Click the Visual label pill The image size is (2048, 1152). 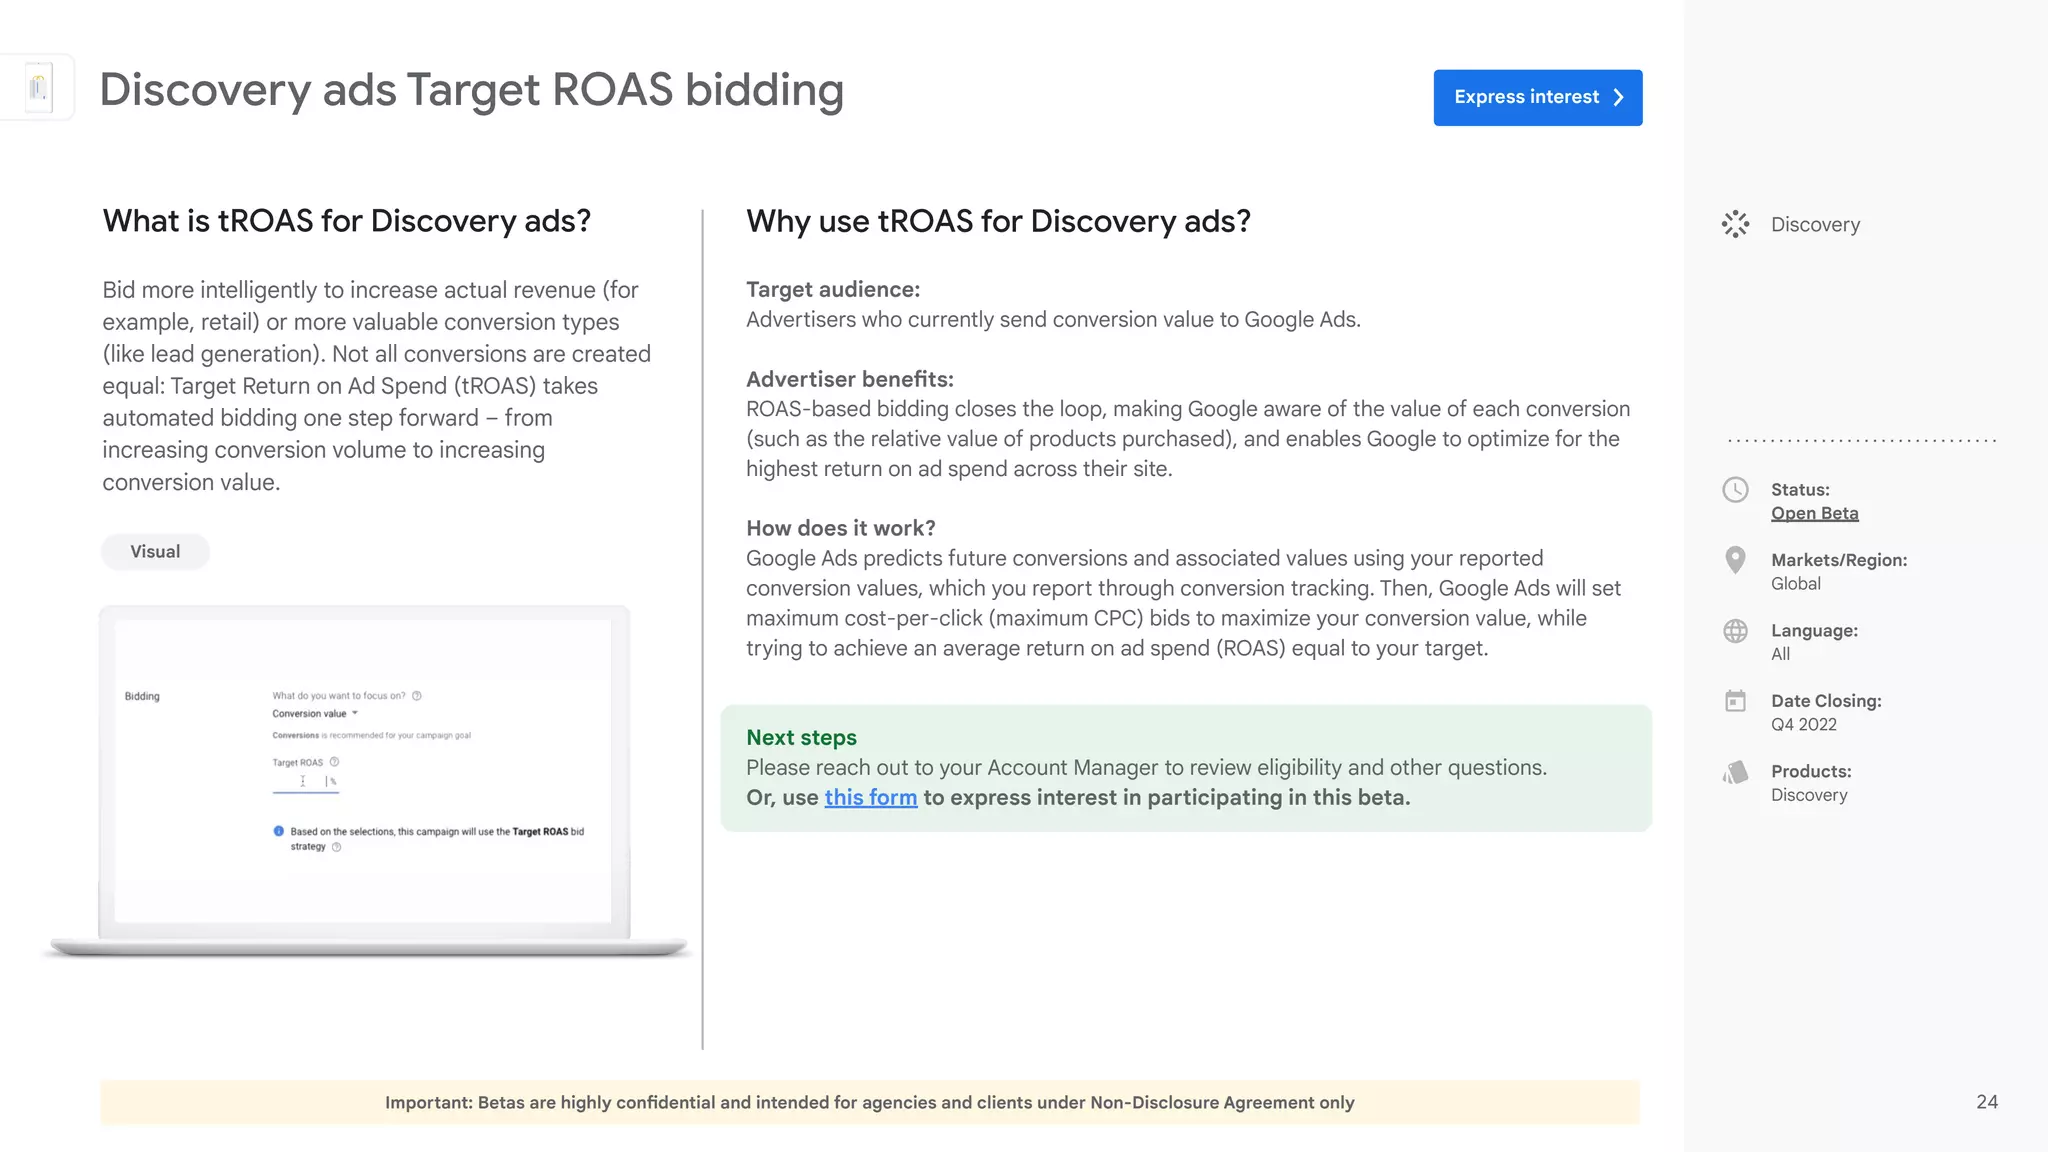pos(155,551)
